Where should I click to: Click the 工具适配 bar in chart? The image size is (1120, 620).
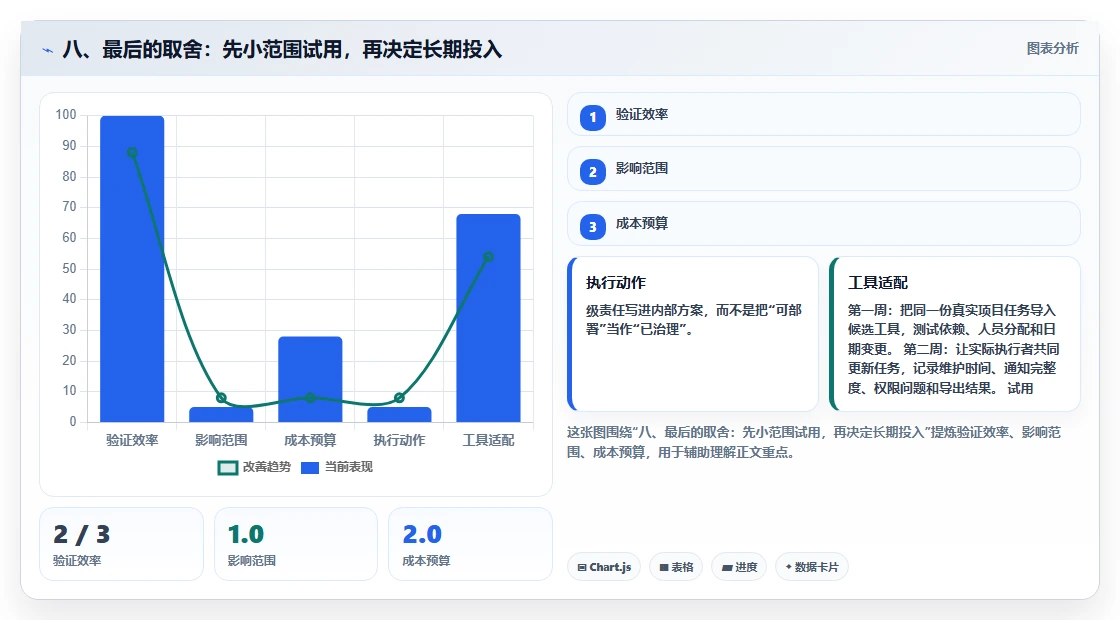click(x=489, y=318)
